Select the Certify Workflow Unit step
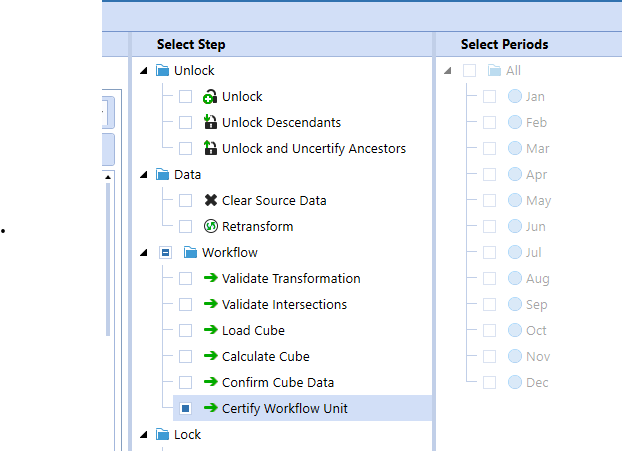622x451 pixels. [x=284, y=408]
